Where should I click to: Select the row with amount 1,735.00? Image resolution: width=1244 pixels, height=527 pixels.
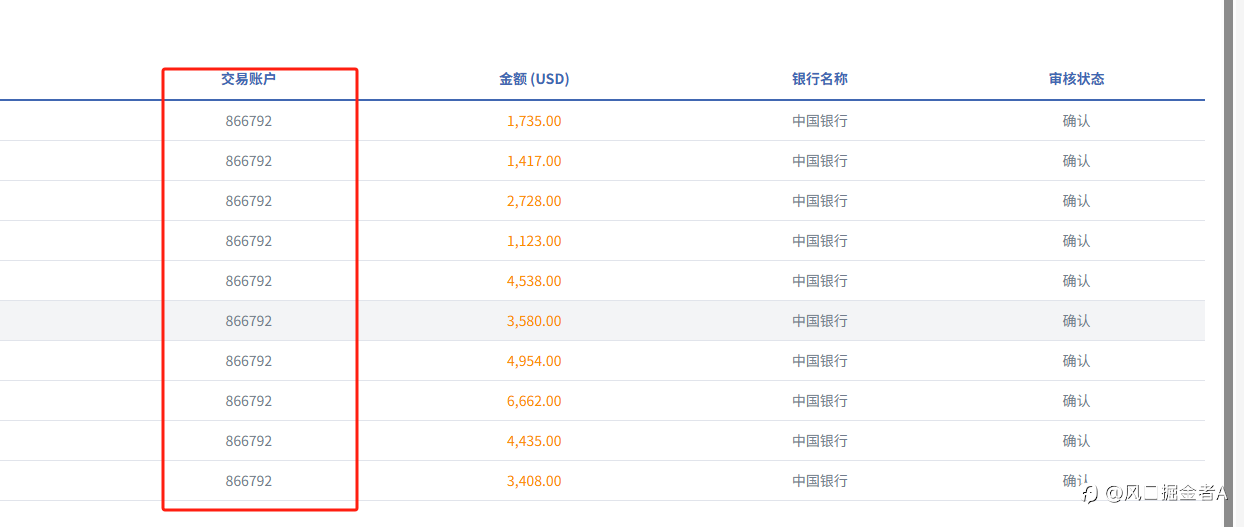[x=602, y=121]
